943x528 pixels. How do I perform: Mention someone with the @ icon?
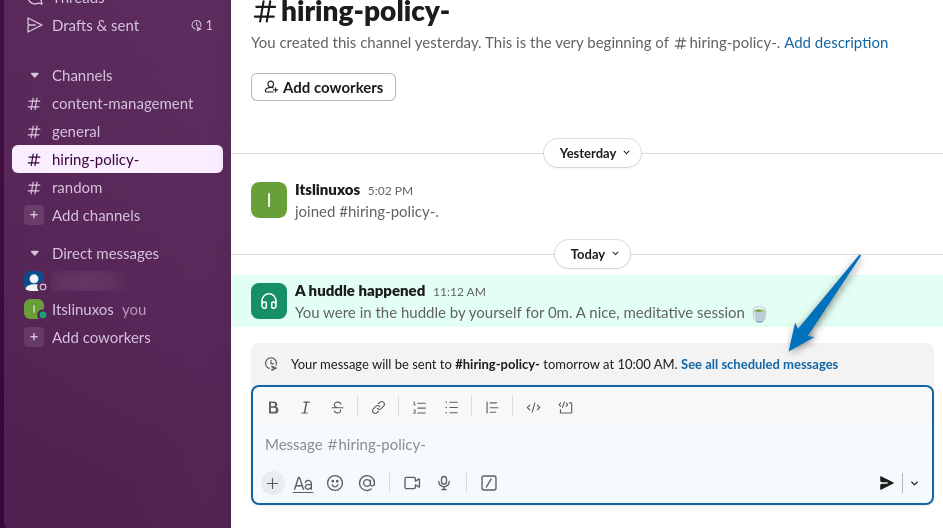point(367,483)
